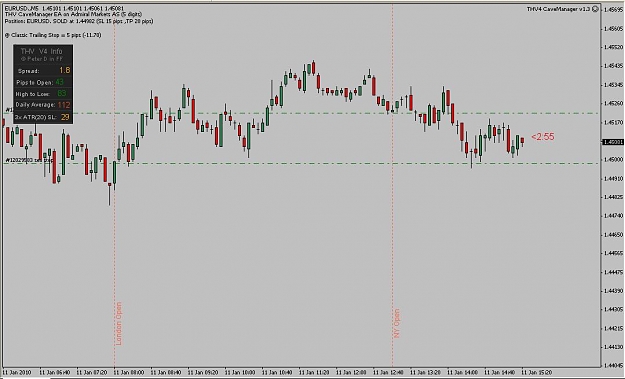Image resolution: width=625 pixels, height=379 pixels.
Task: Click the expert advisor smiley face icon
Action: tap(595, 9)
